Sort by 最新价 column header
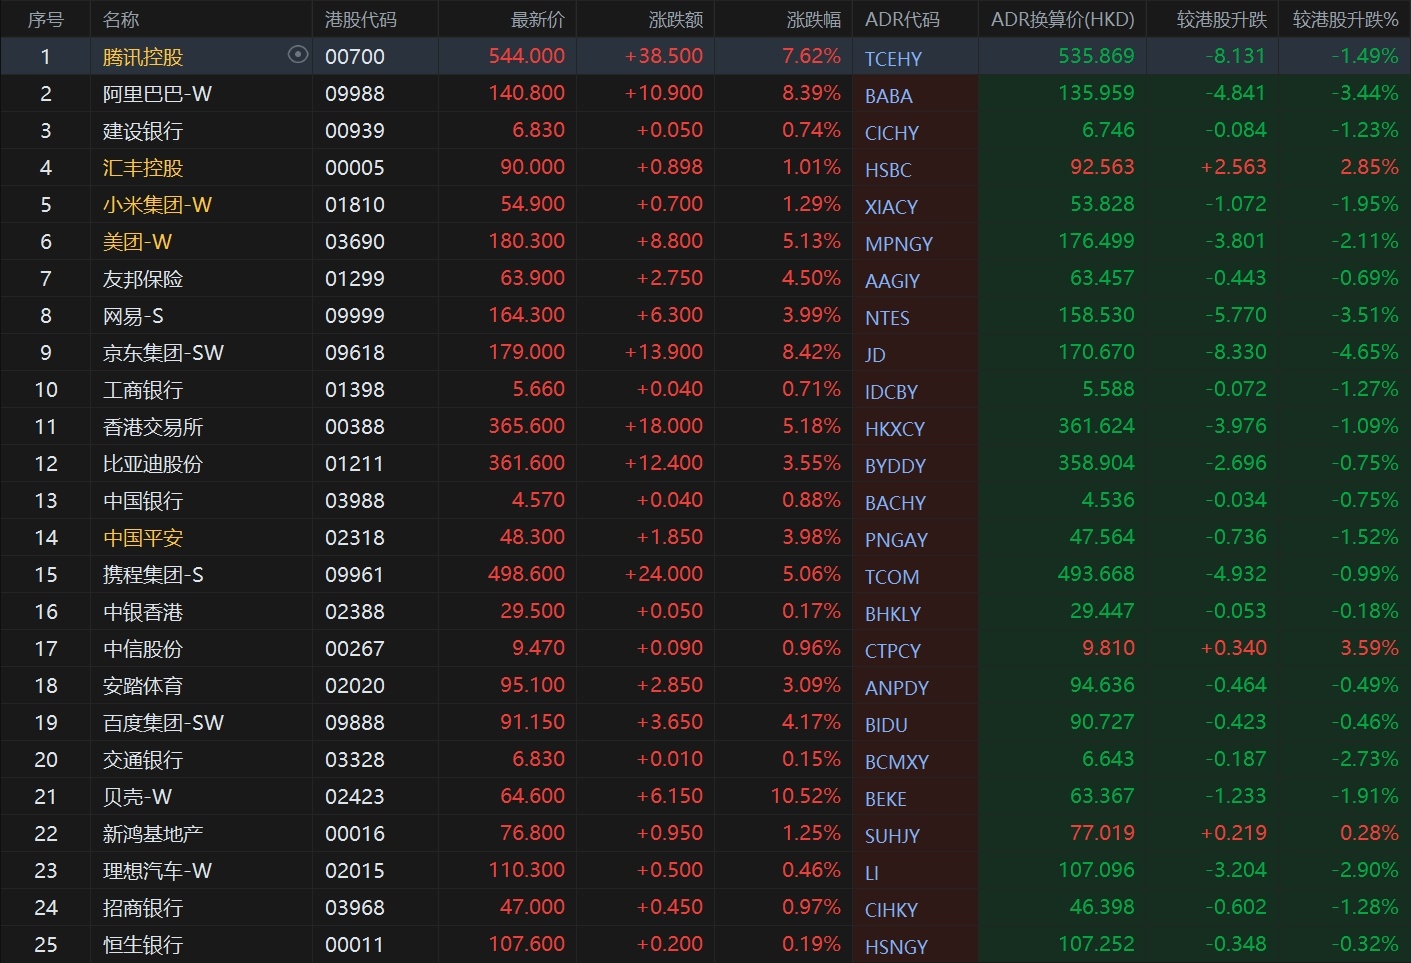Image resolution: width=1411 pixels, height=963 pixels. (537, 20)
